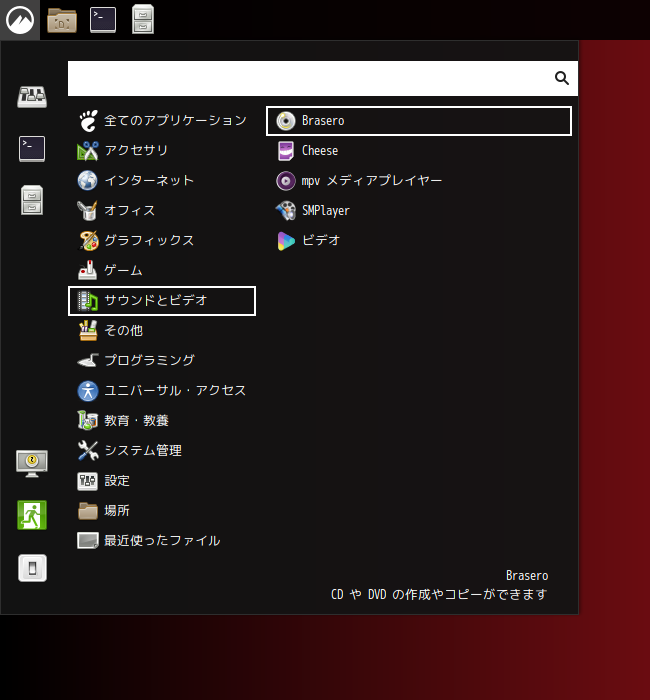Launch mpv メディアプレイヤー
Screen dimensions: 650x700
pos(419,181)
